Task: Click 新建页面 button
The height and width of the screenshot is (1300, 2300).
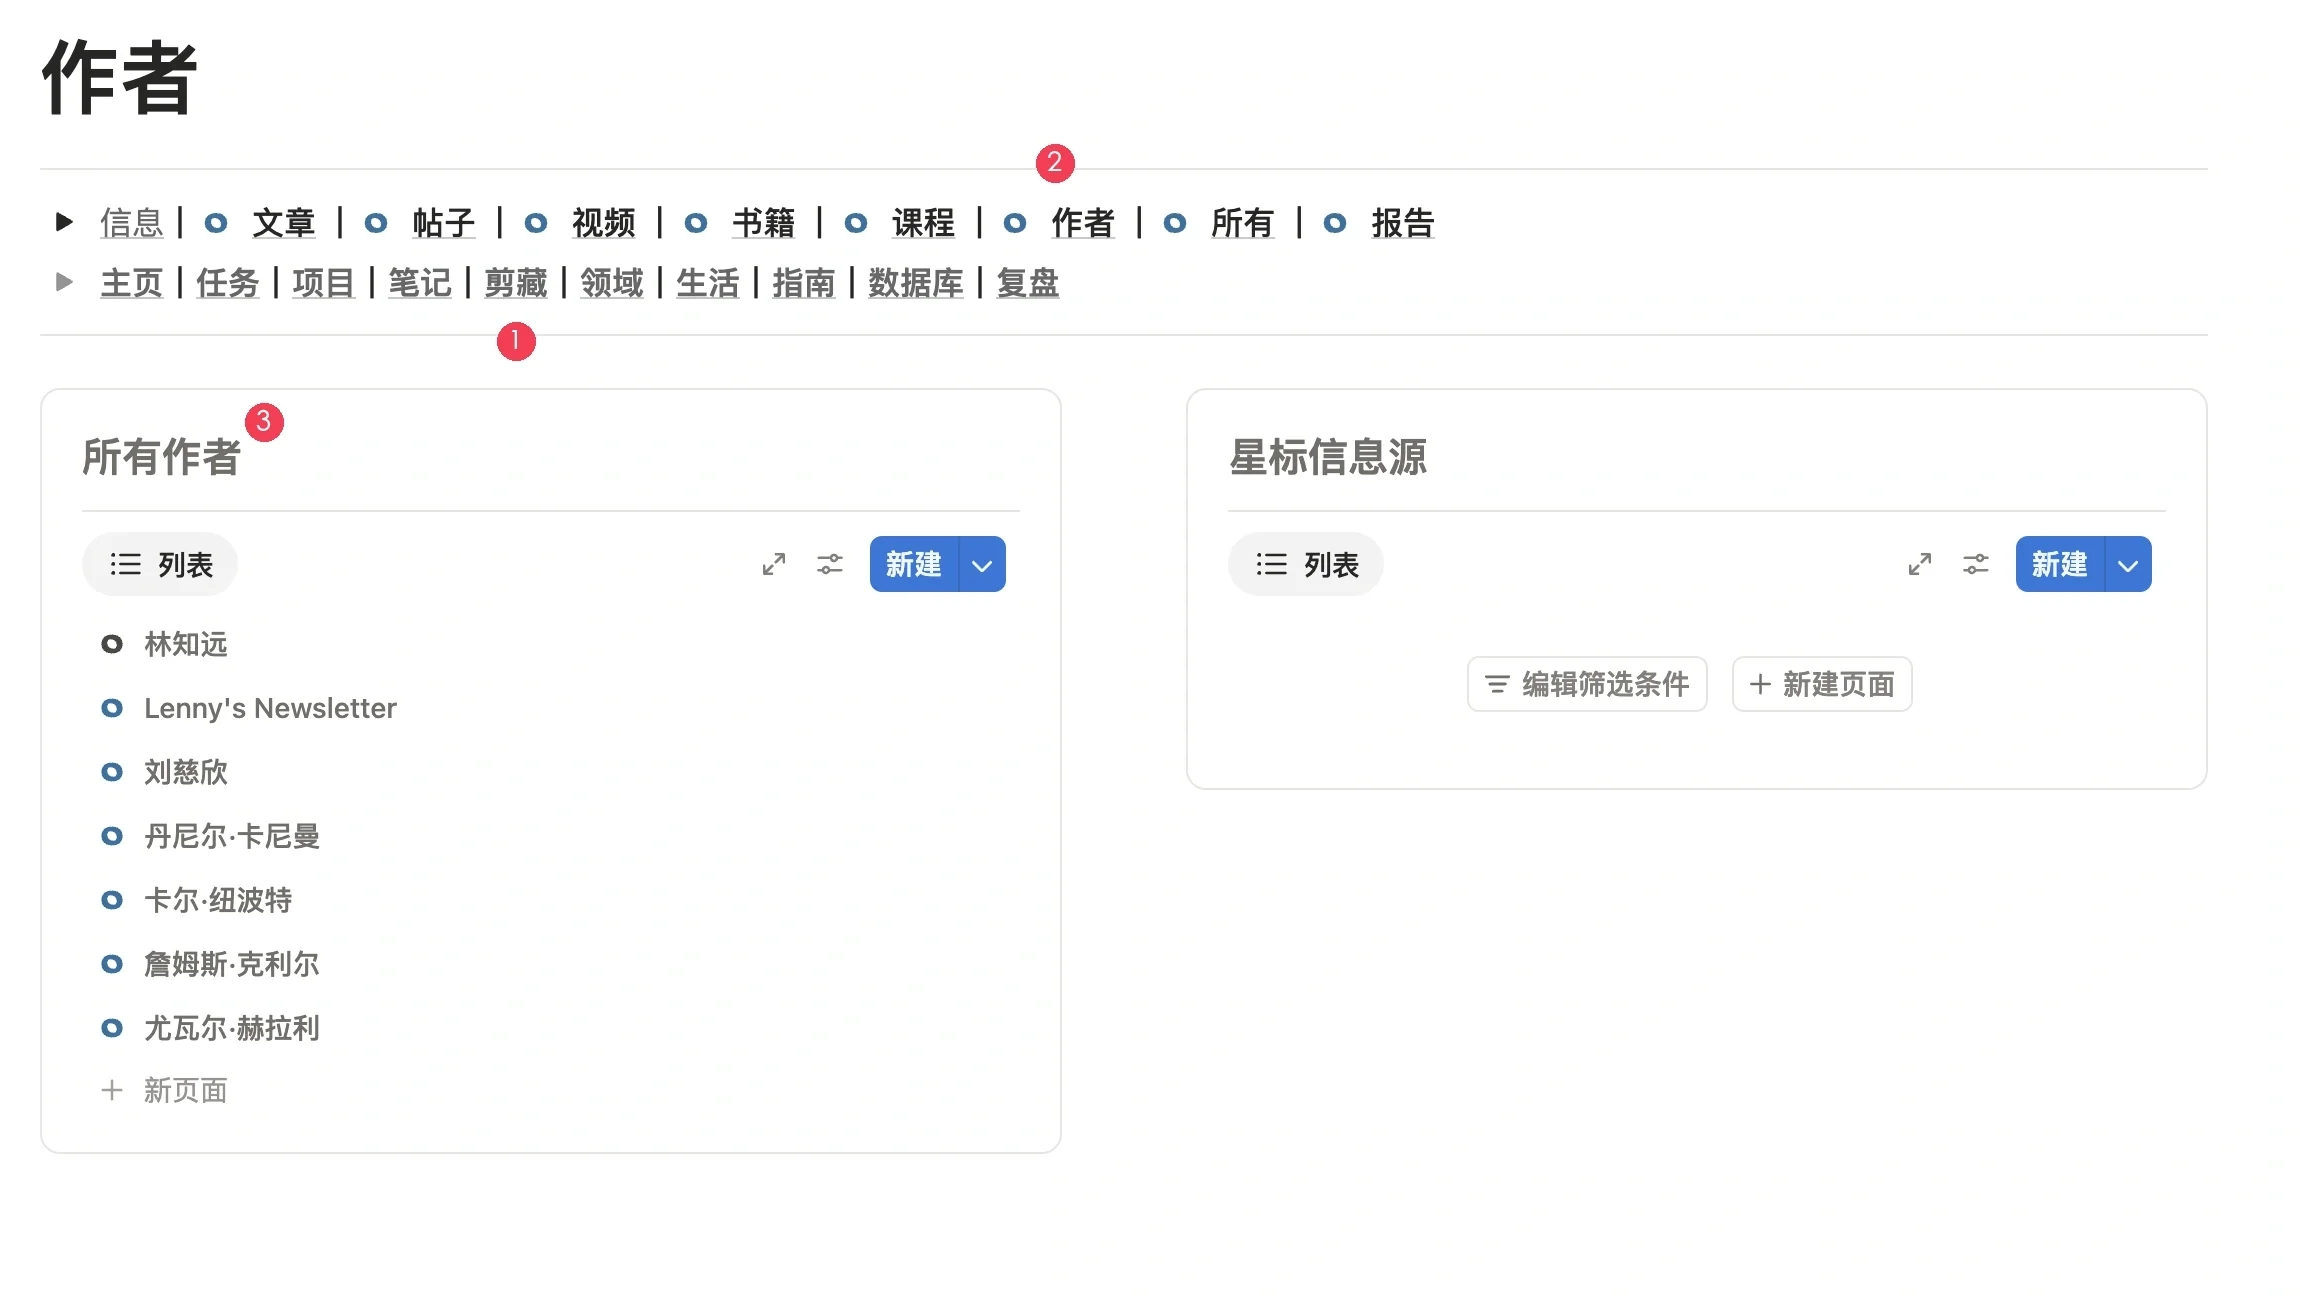Action: (x=1822, y=684)
